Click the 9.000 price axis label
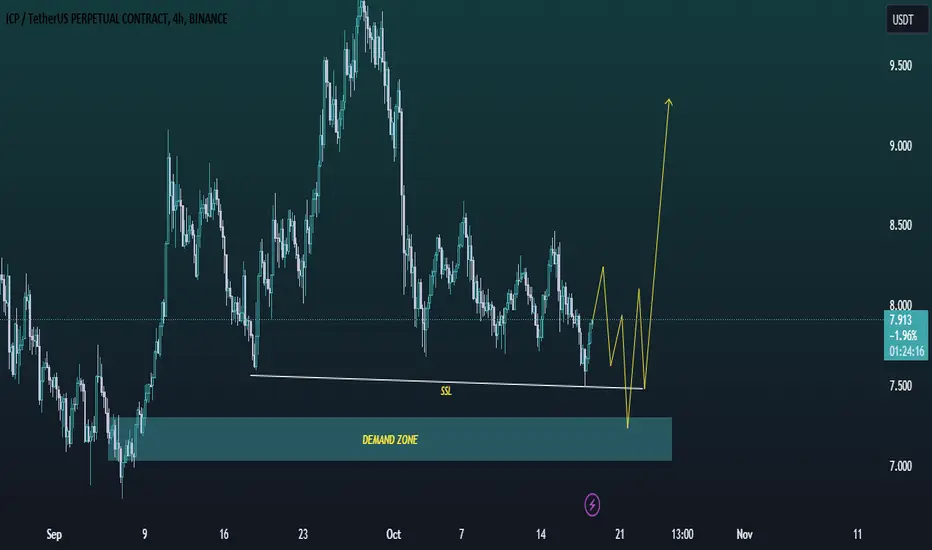 (900, 146)
